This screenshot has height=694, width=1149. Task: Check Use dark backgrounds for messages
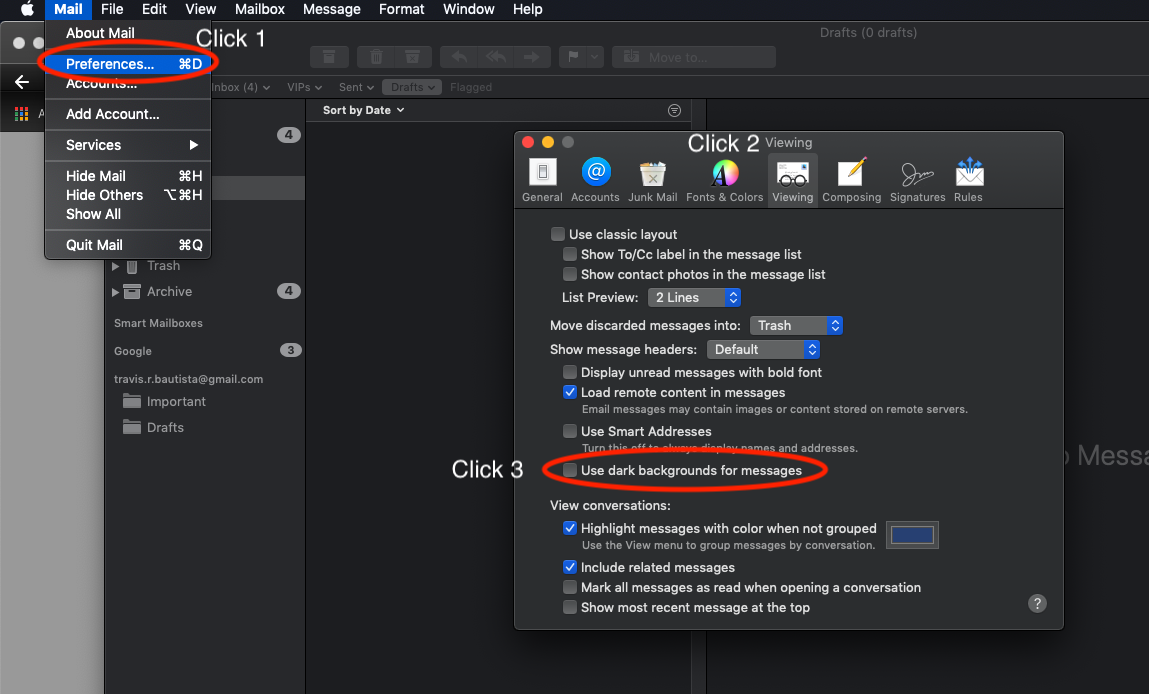[x=569, y=470]
